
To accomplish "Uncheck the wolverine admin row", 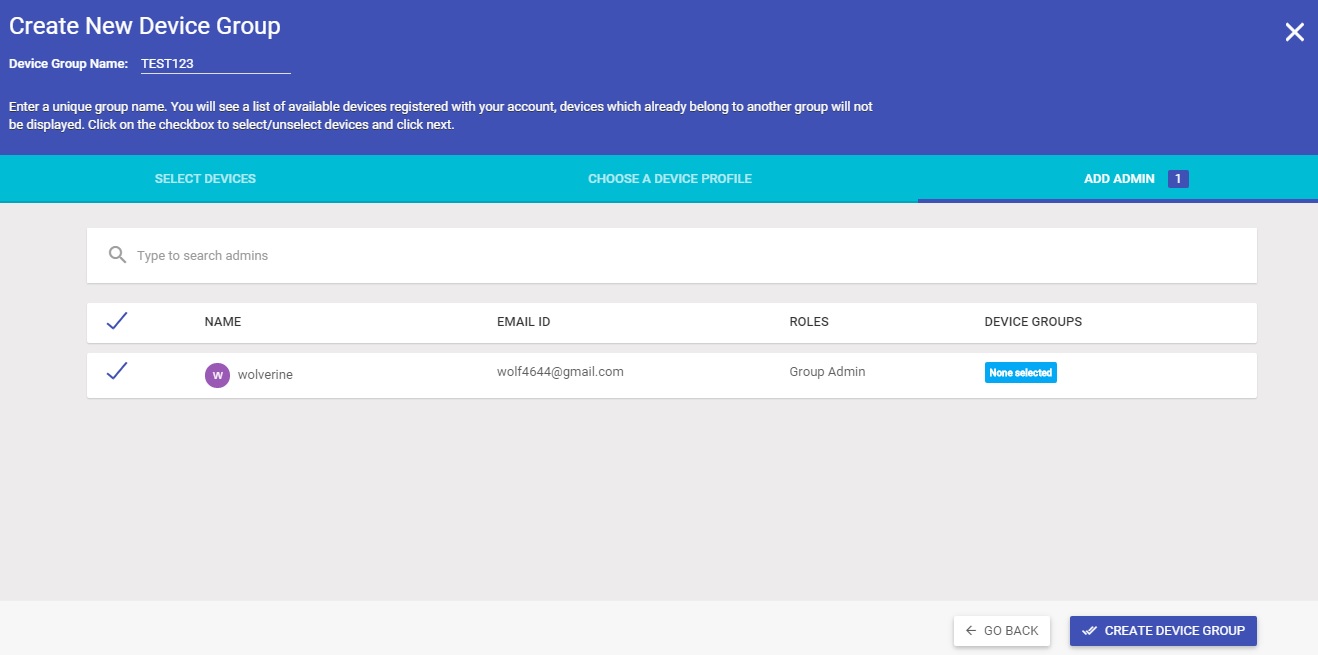I will click(x=117, y=371).
